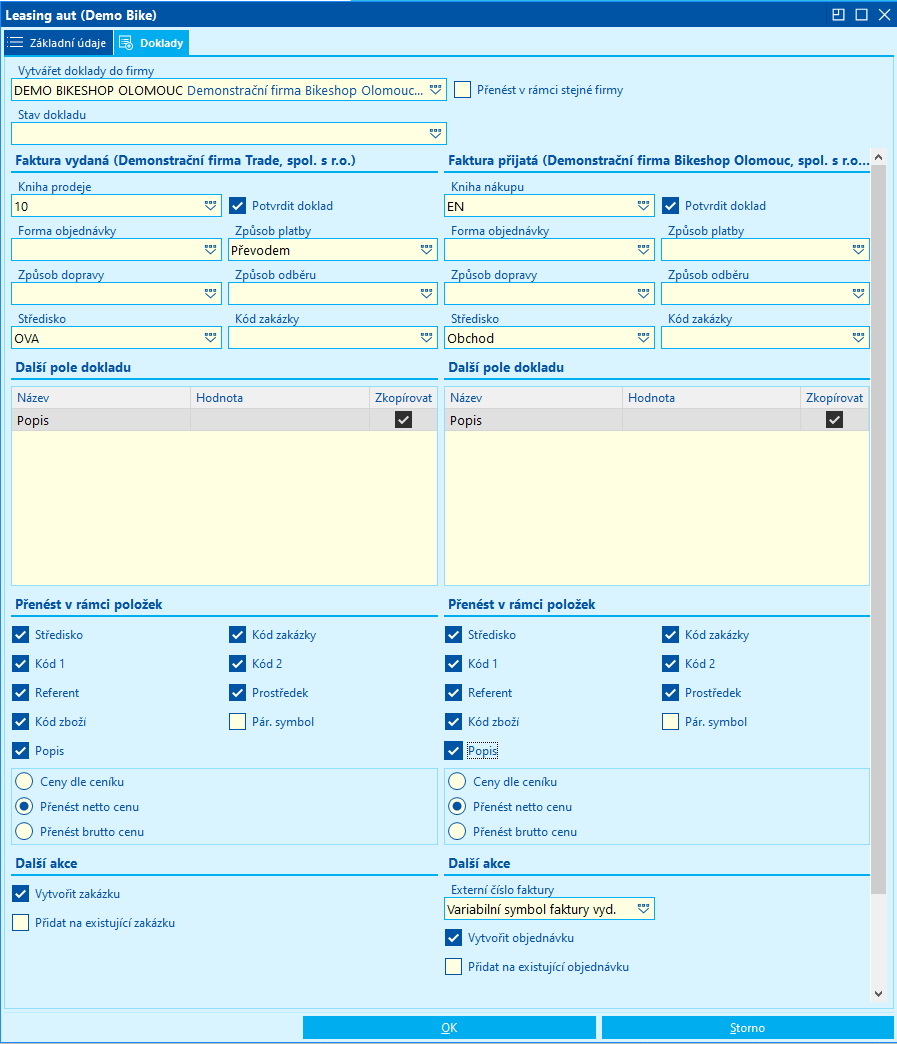Open Kód zakázky dropdown in Faktura vydaná
The height and width of the screenshot is (1044, 897).
pos(427,338)
